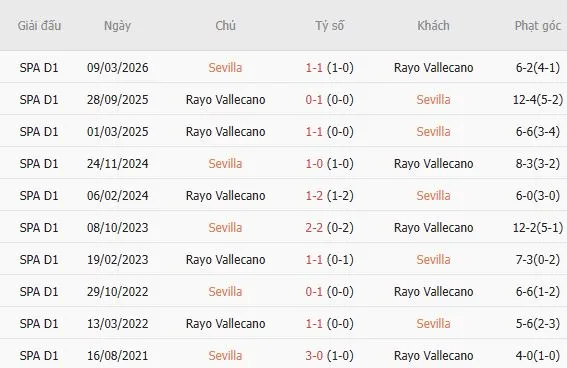
Task: Click the Phạt góc column header
Action: click(x=538, y=26)
